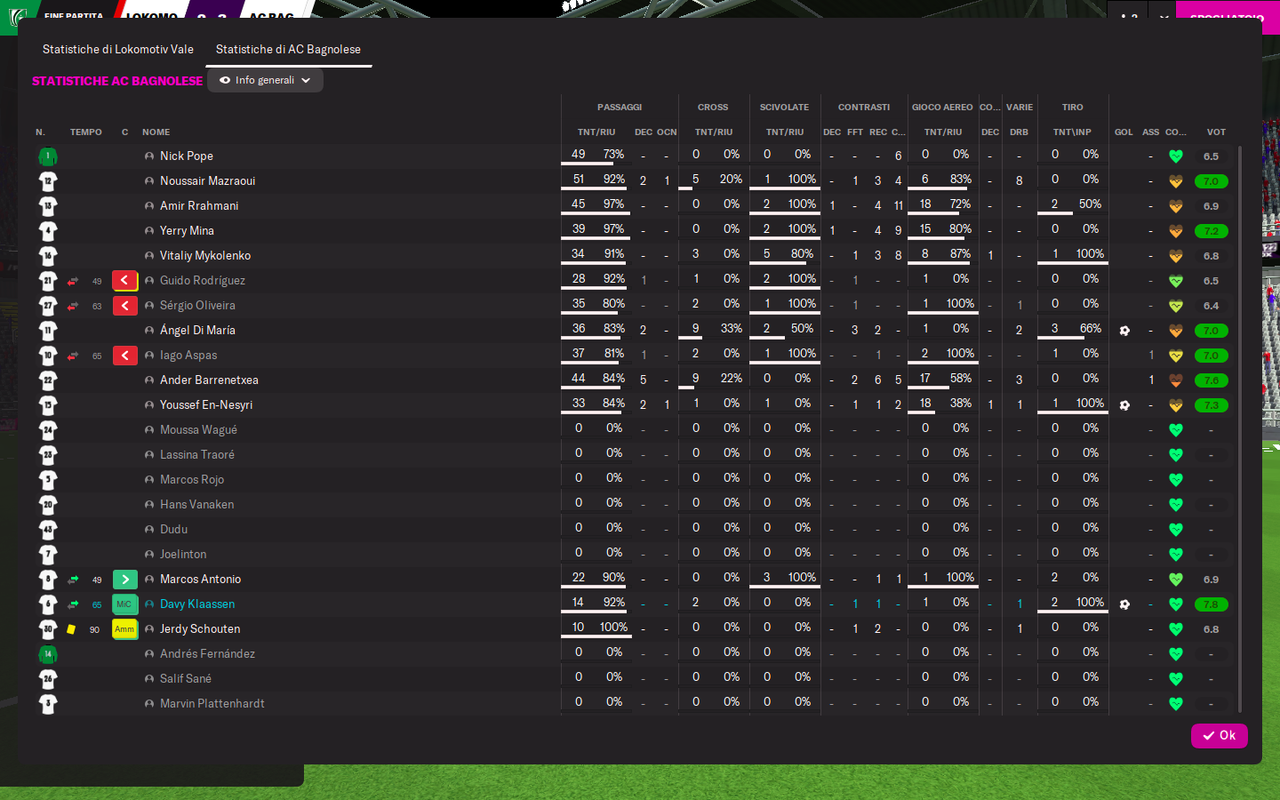Click the Spogliatoio button at top right
The height and width of the screenshot is (800, 1280).
(x=1227, y=16)
